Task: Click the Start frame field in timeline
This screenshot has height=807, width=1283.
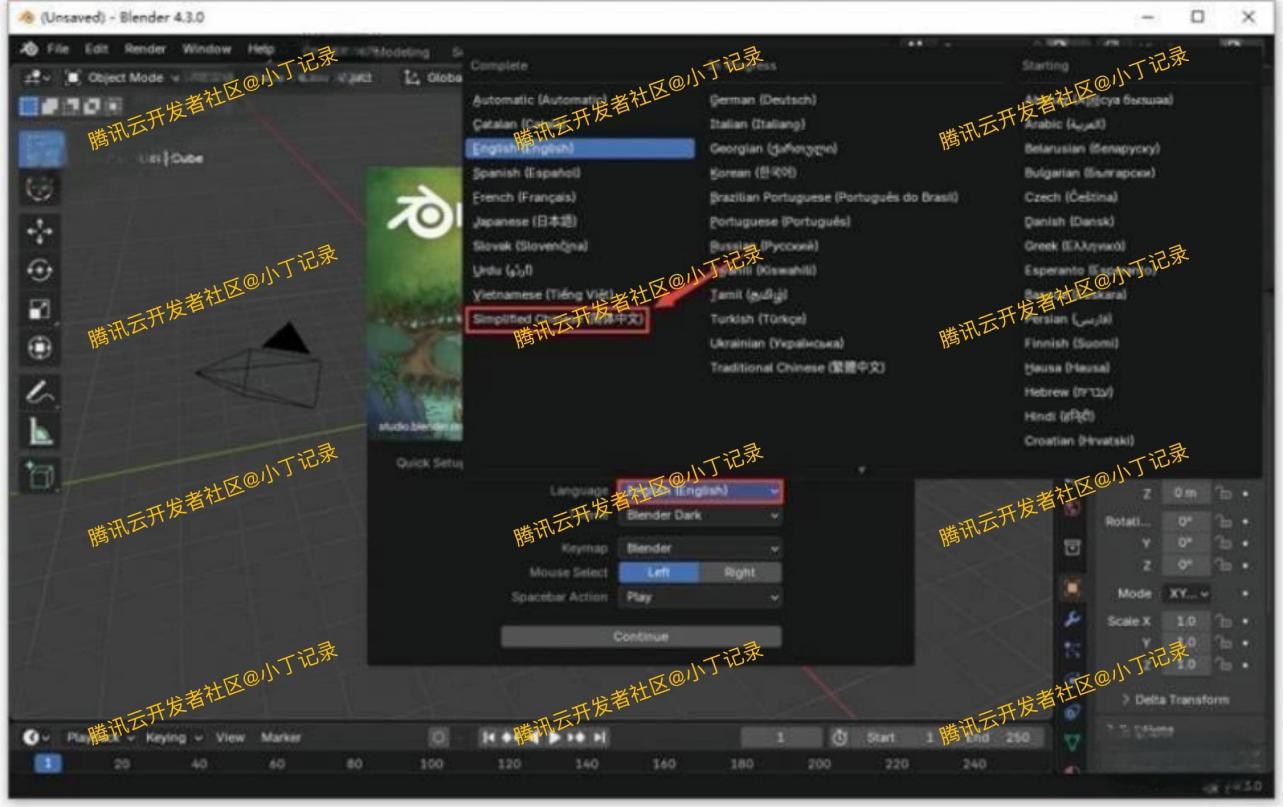Action: 900,738
